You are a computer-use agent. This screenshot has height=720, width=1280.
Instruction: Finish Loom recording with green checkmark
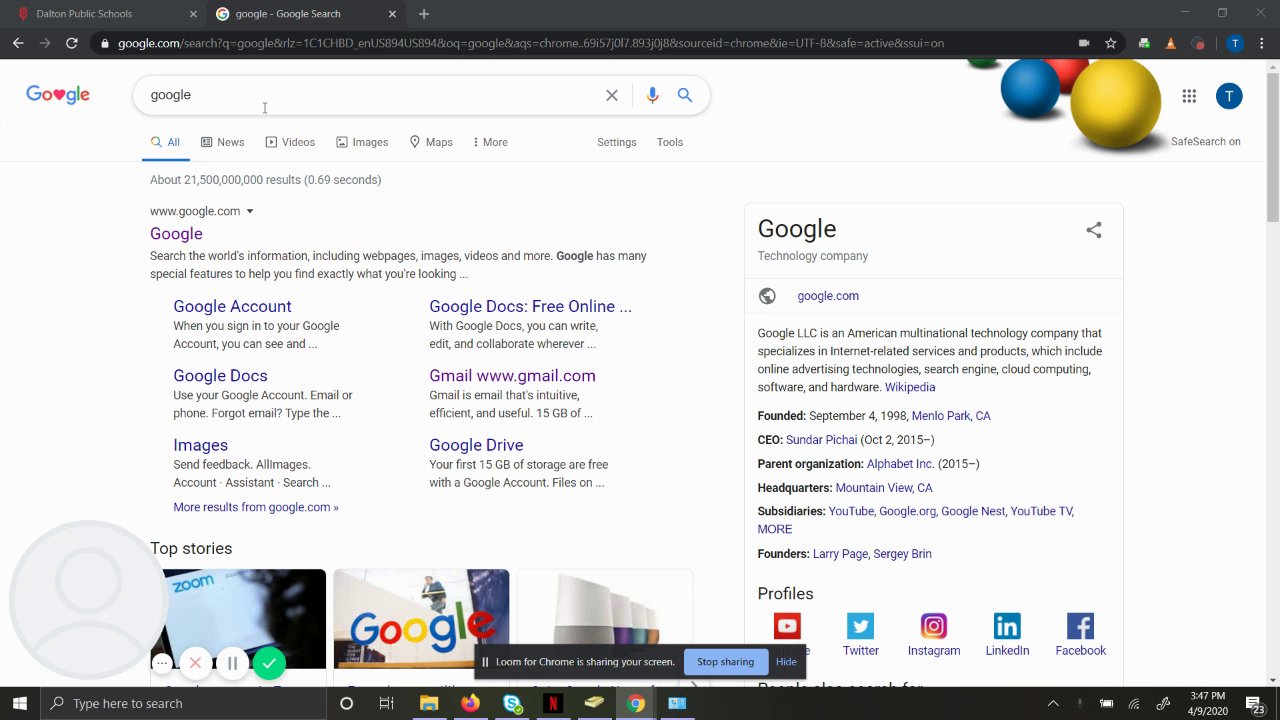(269, 662)
